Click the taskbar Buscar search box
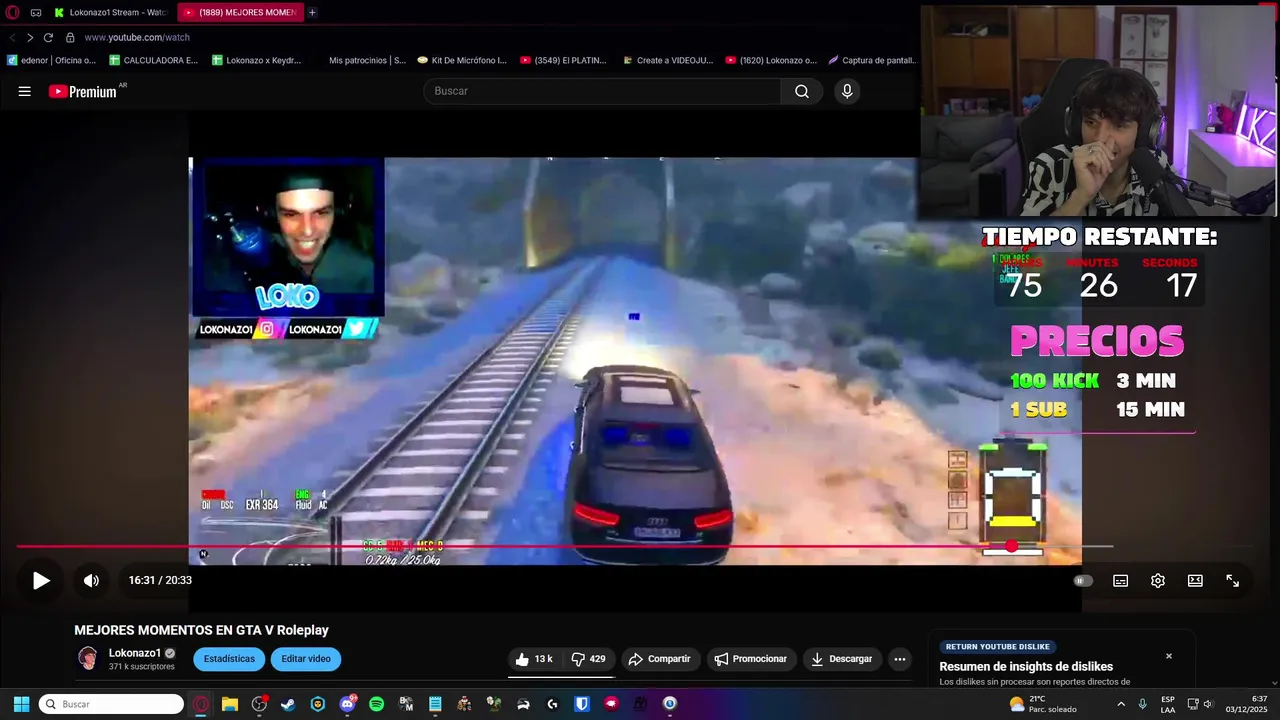This screenshot has height=720, width=1280. [111, 704]
